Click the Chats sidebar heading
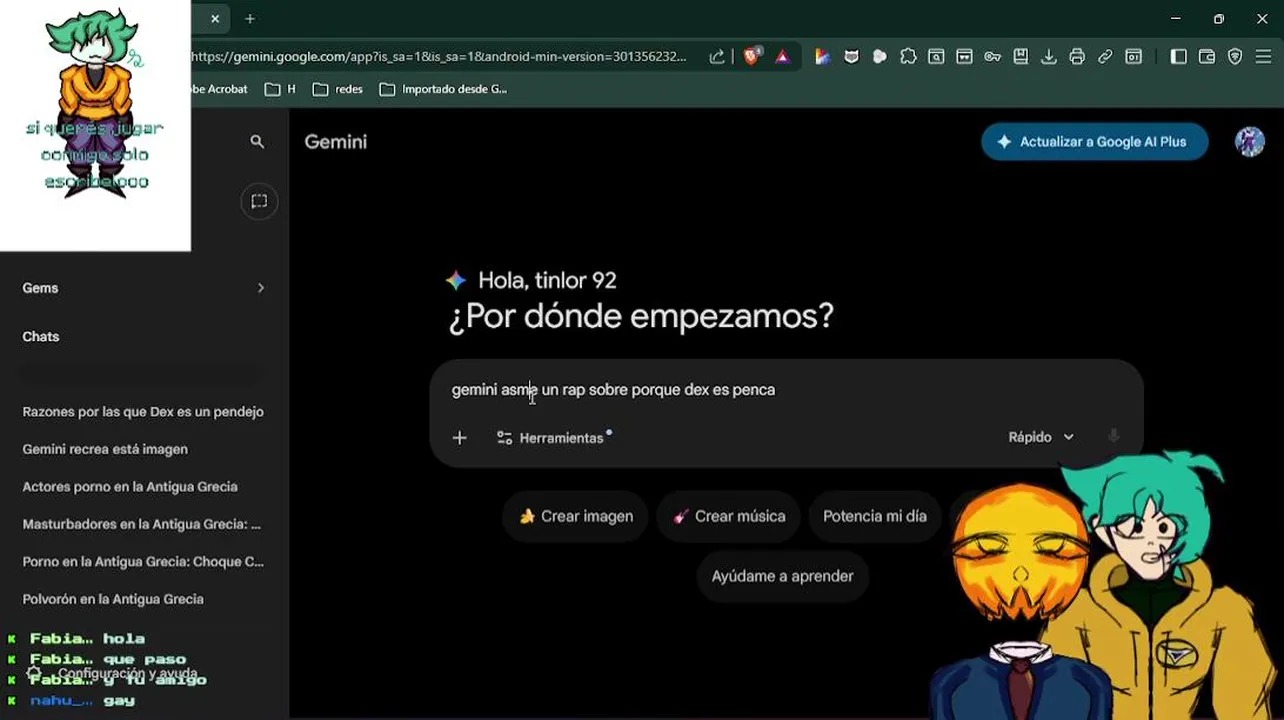This screenshot has height=720, width=1284. coord(41,337)
